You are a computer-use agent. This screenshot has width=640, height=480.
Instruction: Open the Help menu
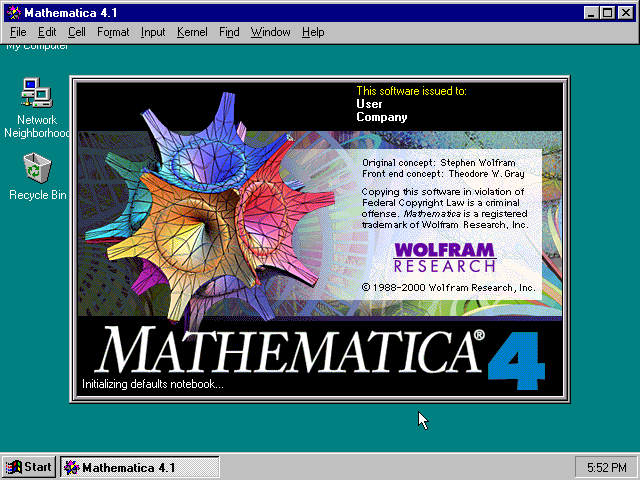click(313, 32)
